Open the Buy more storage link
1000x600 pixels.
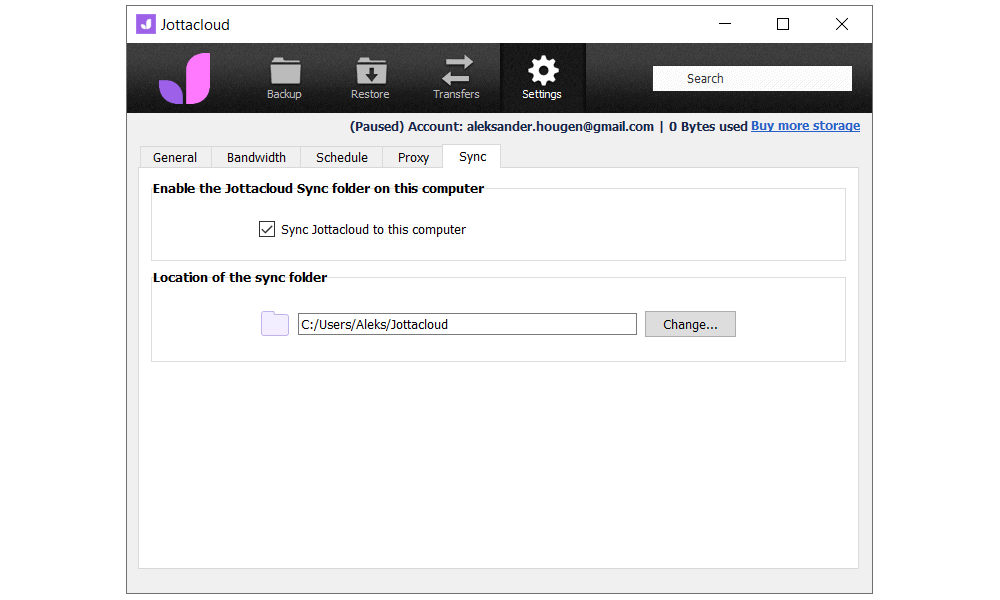click(805, 126)
